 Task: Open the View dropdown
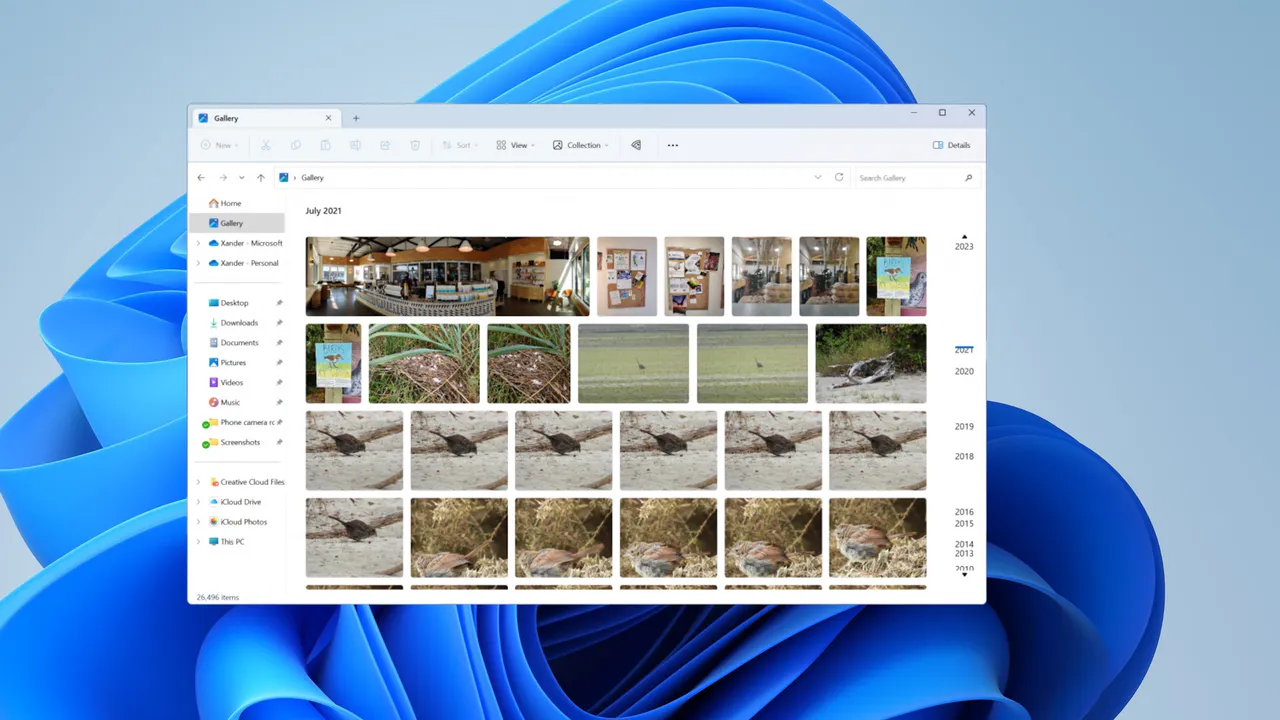[515, 145]
